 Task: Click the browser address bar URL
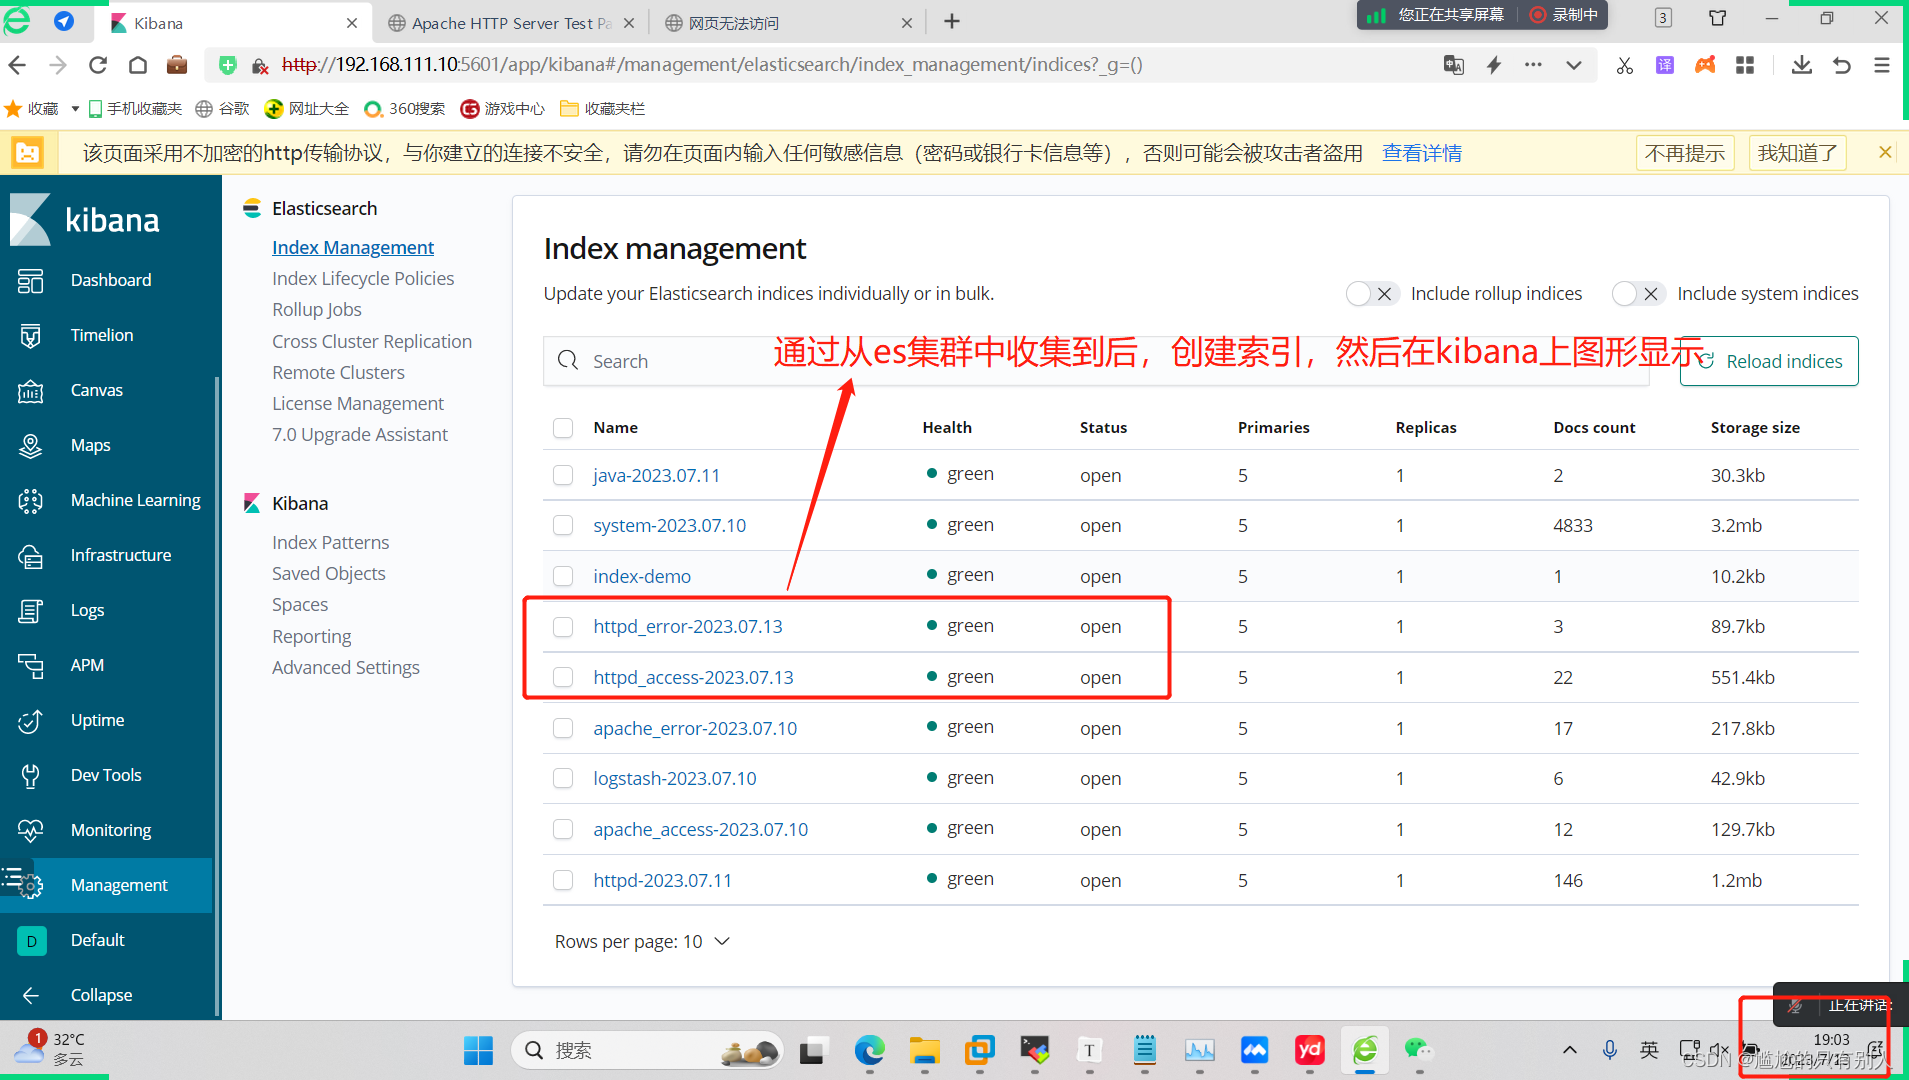click(712, 65)
